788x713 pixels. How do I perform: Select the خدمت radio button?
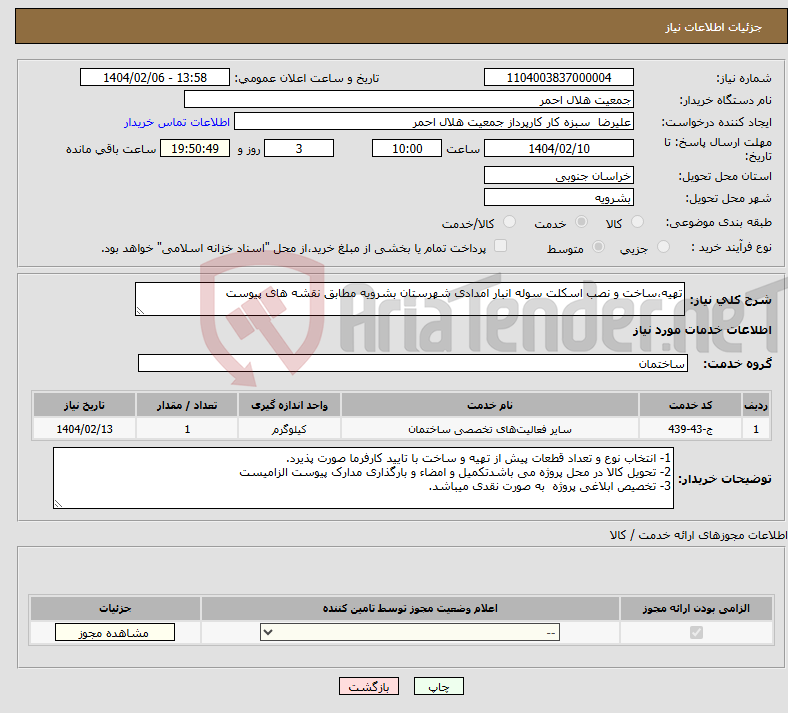coord(581,222)
